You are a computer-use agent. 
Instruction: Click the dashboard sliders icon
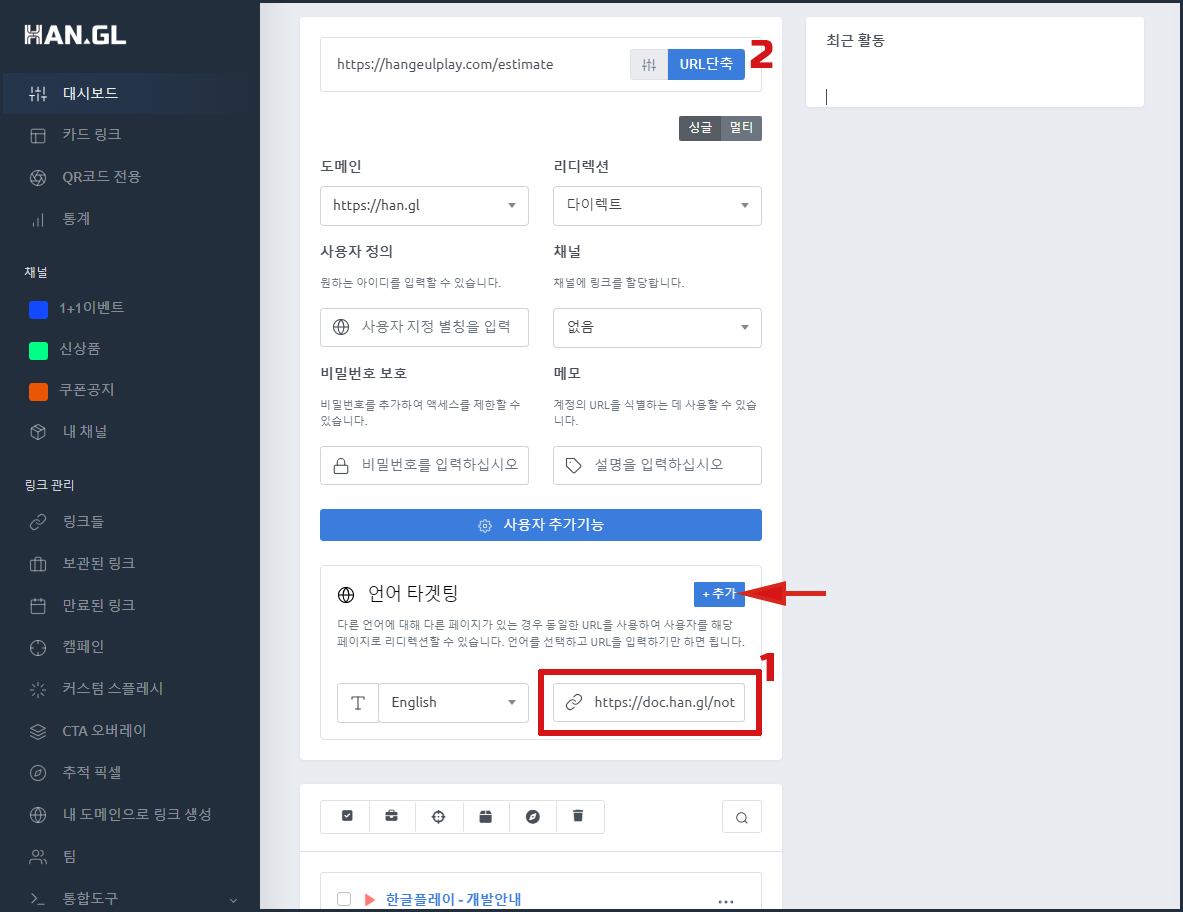38,94
